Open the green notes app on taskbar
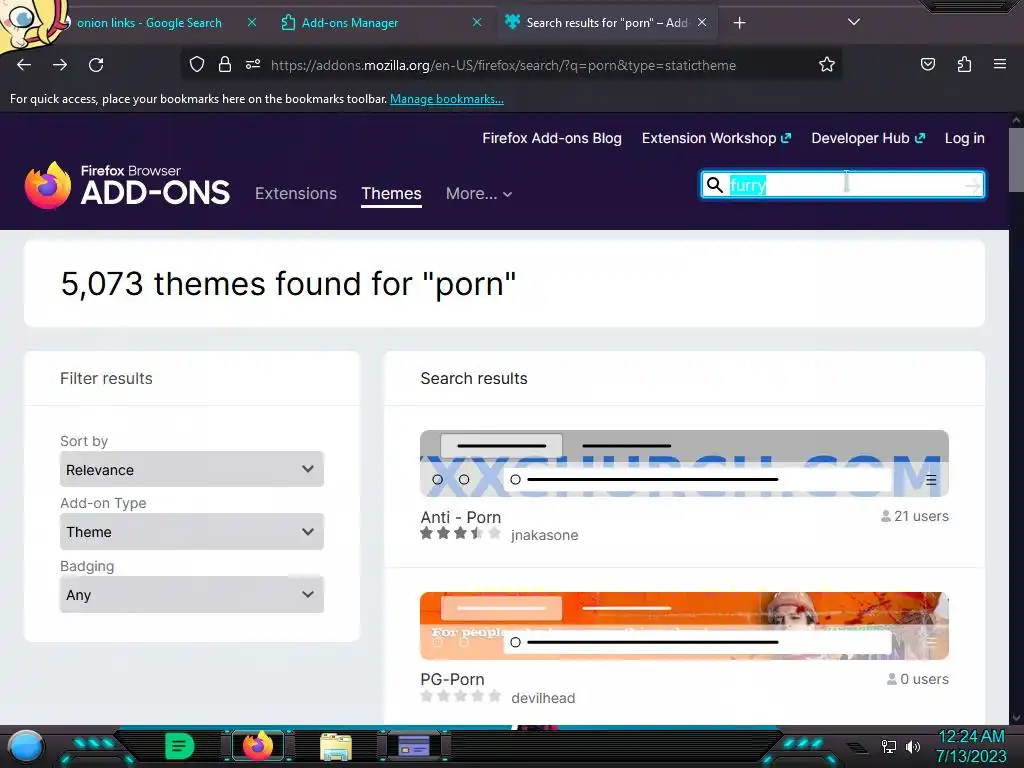The width and height of the screenshot is (1024, 768). click(x=180, y=746)
